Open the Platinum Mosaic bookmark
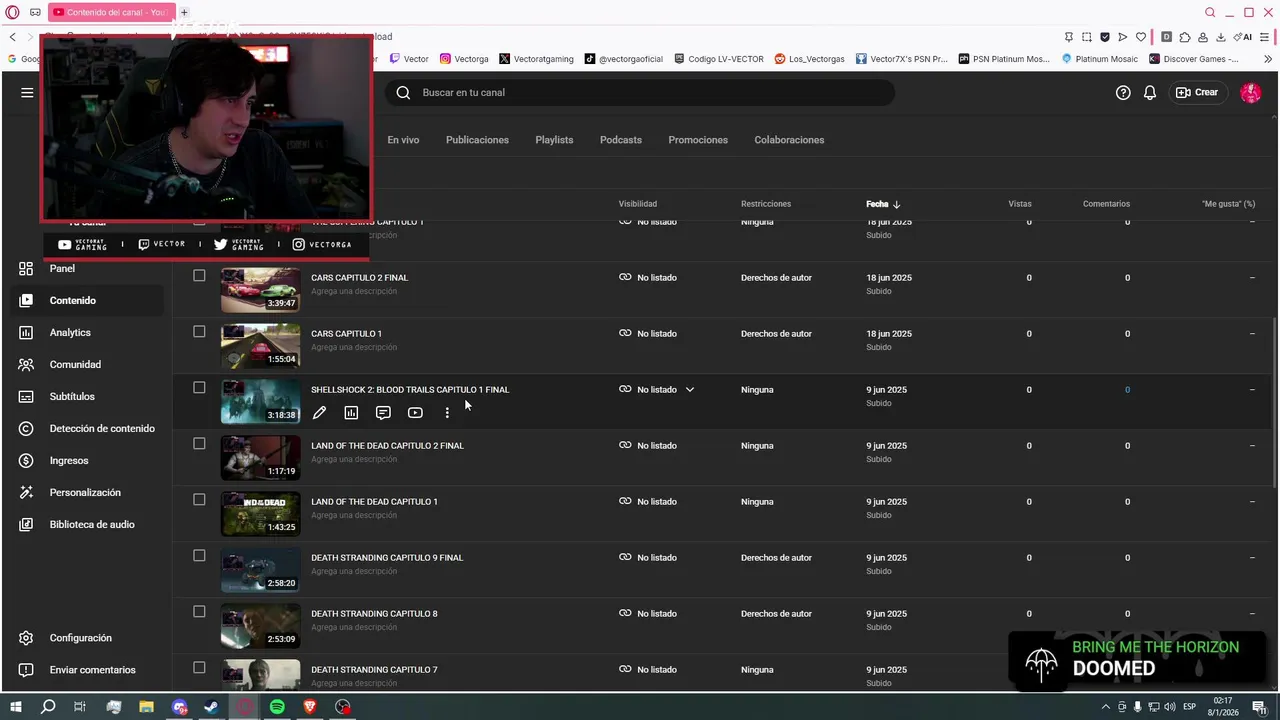Screen dimensions: 1280x720 (1100, 59)
